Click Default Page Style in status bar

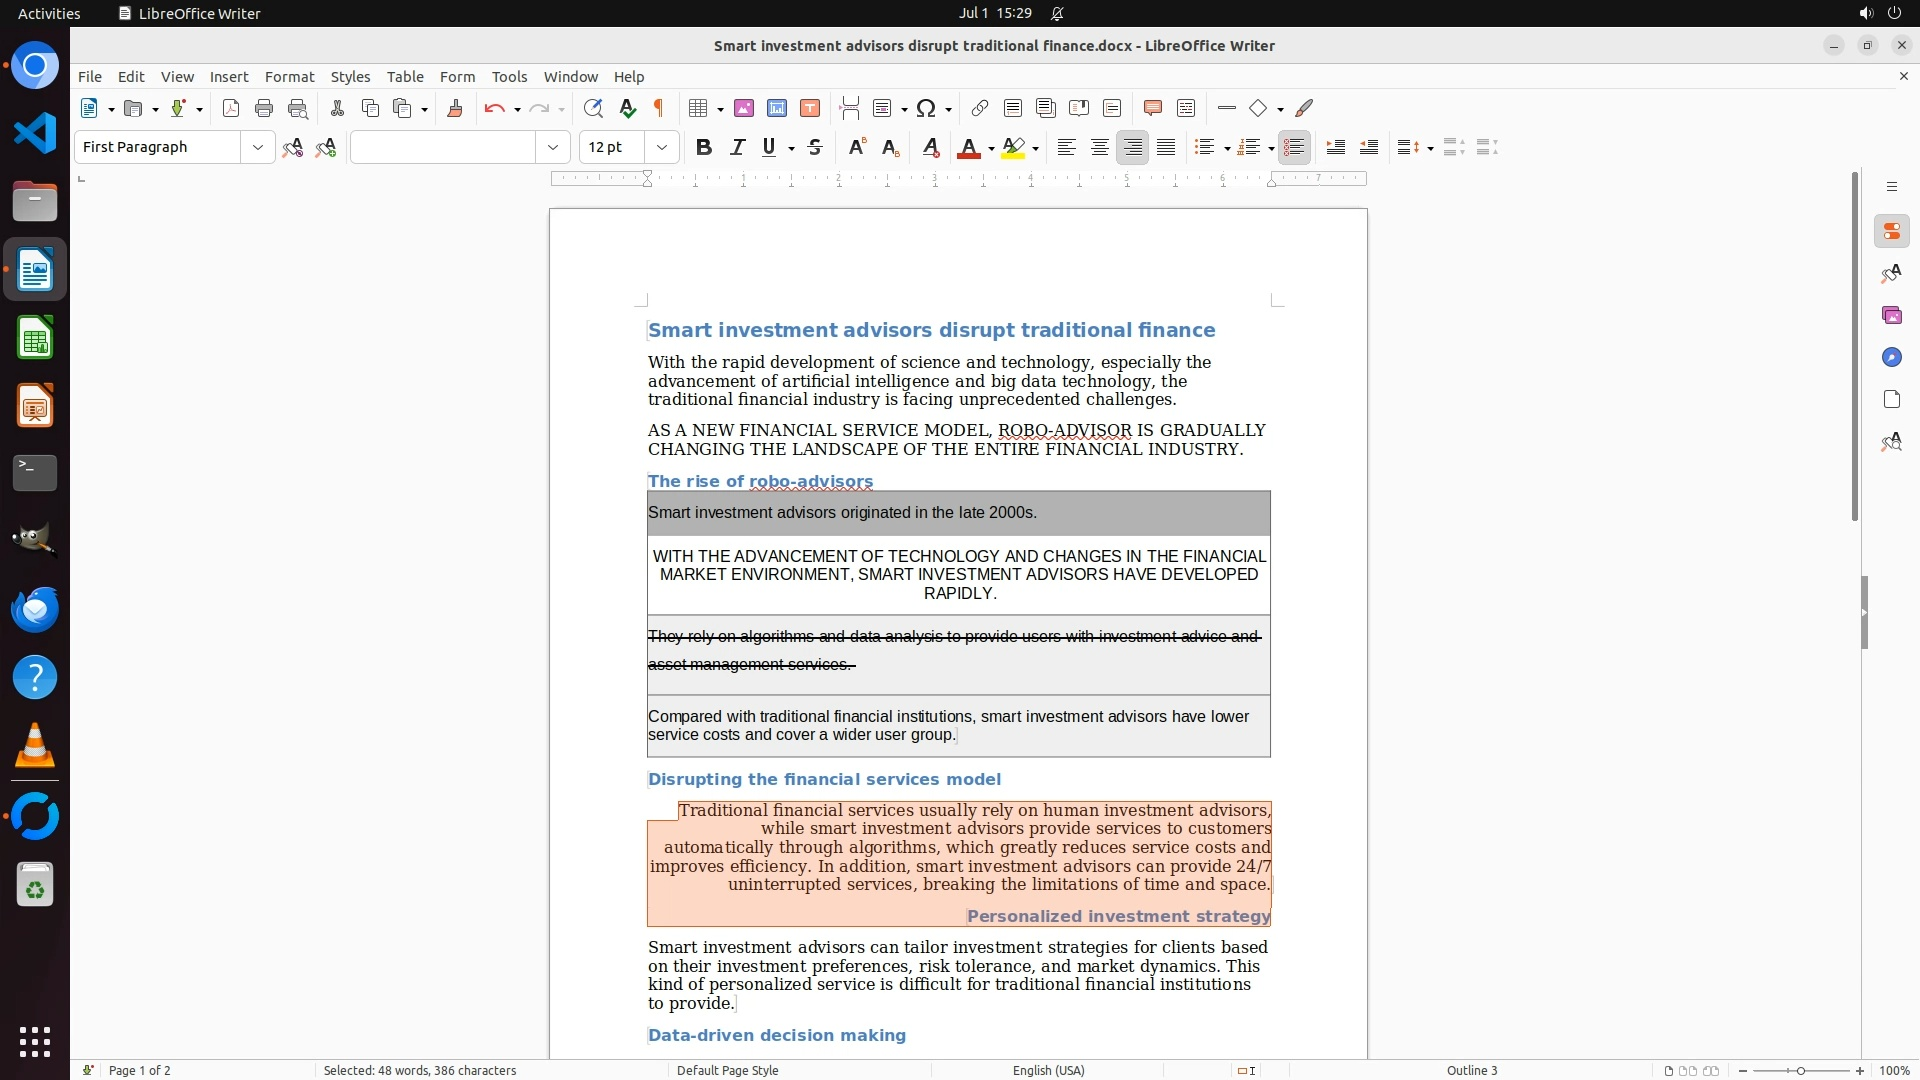point(727,1070)
